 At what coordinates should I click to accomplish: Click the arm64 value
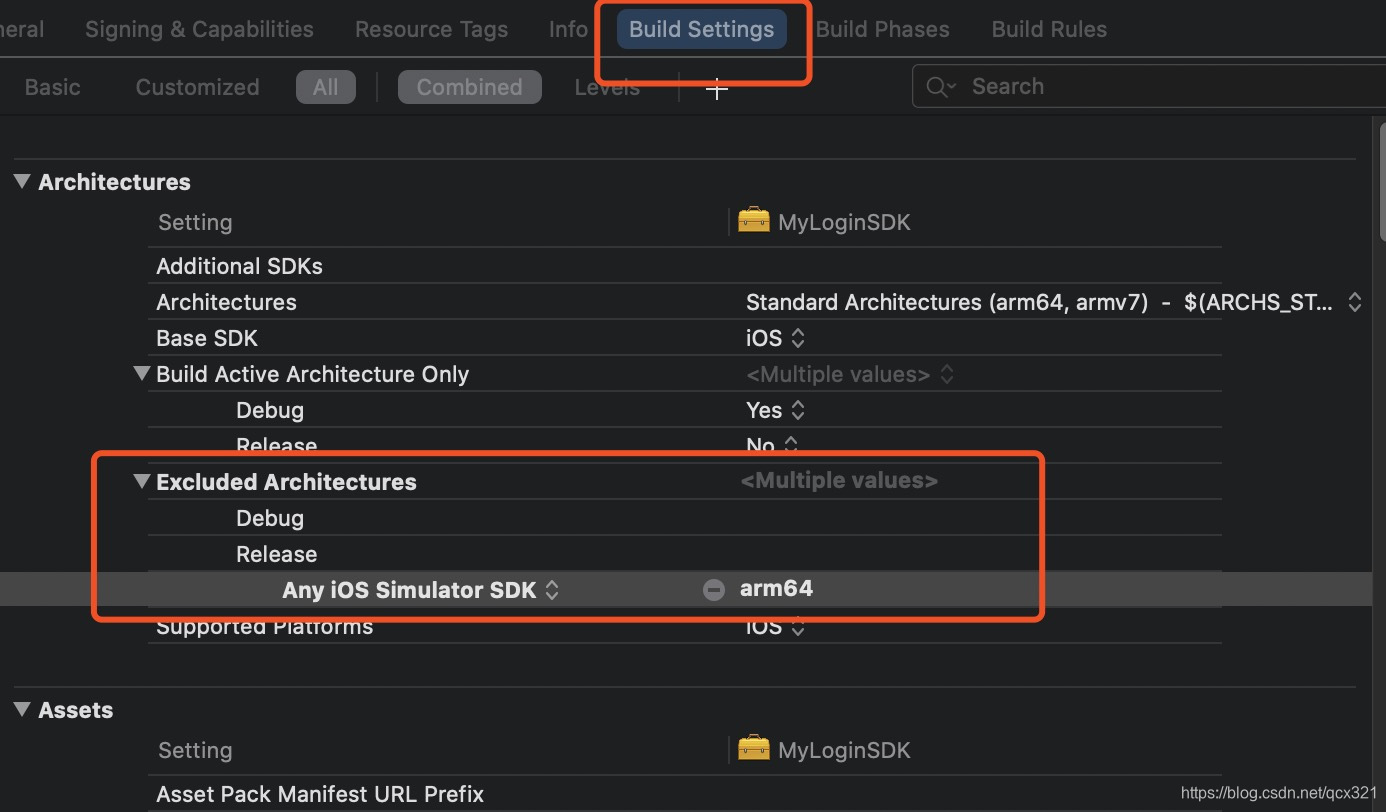[x=776, y=588]
